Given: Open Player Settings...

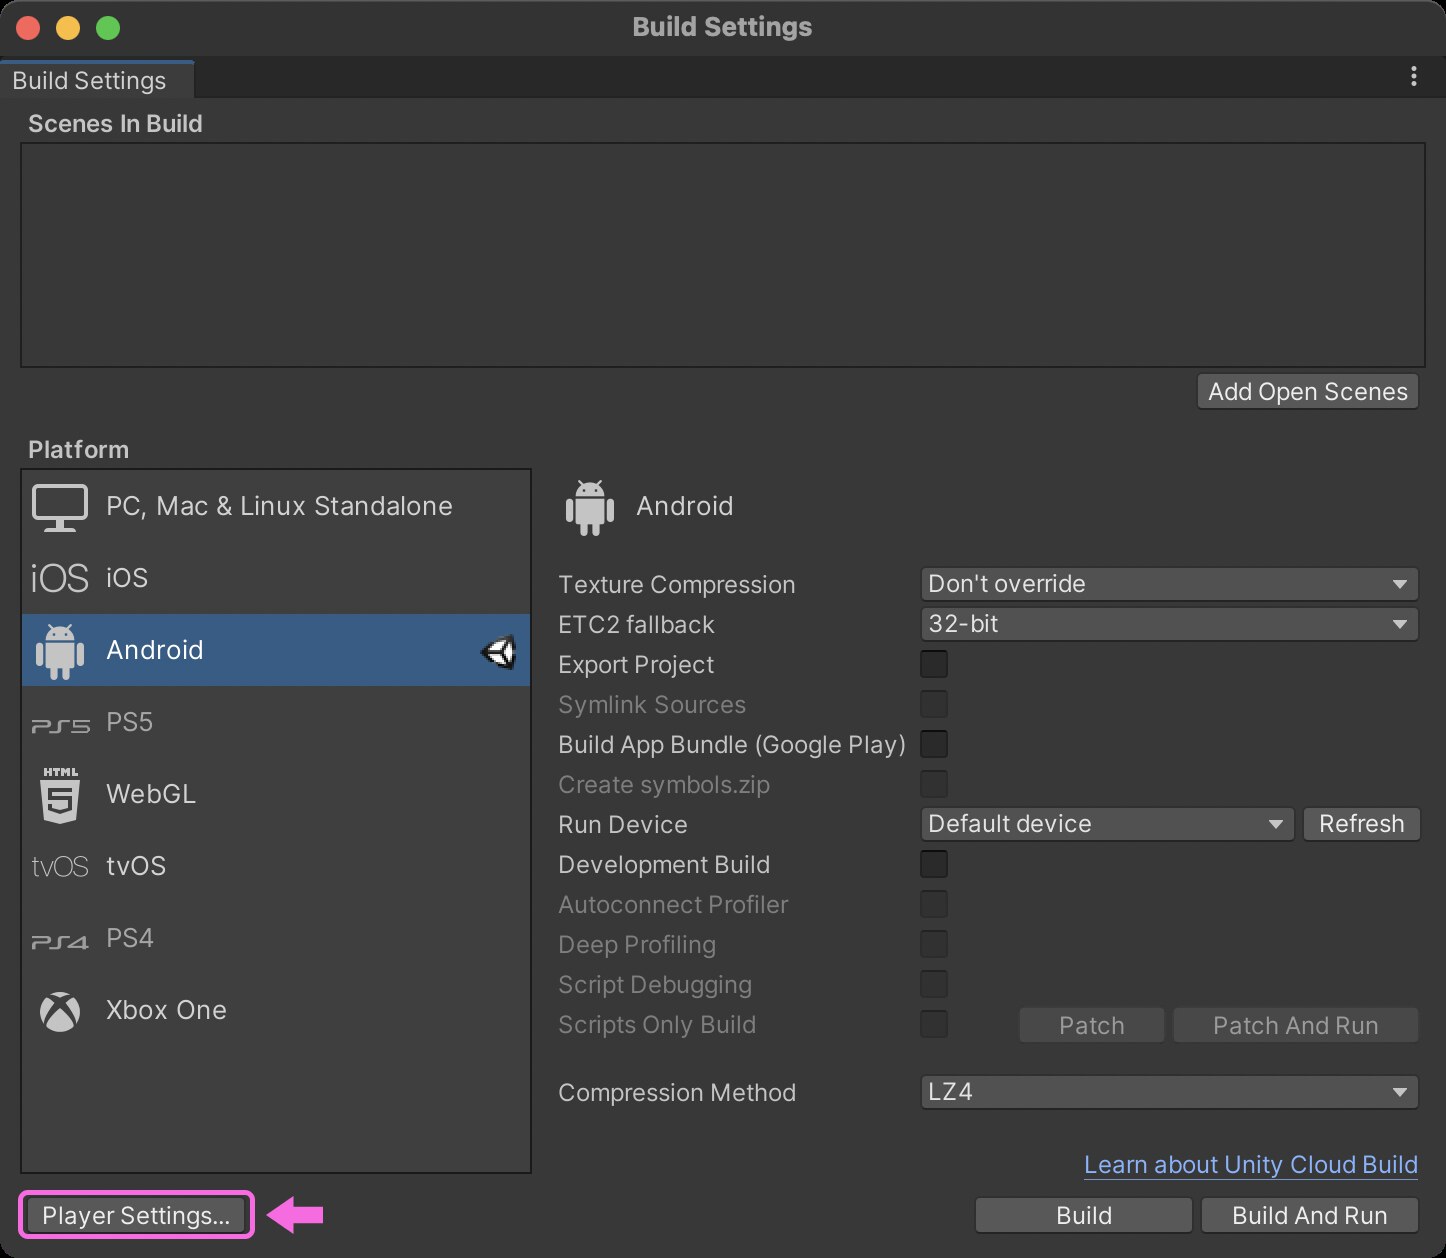Looking at the screenshot, I should (136, 1216).
